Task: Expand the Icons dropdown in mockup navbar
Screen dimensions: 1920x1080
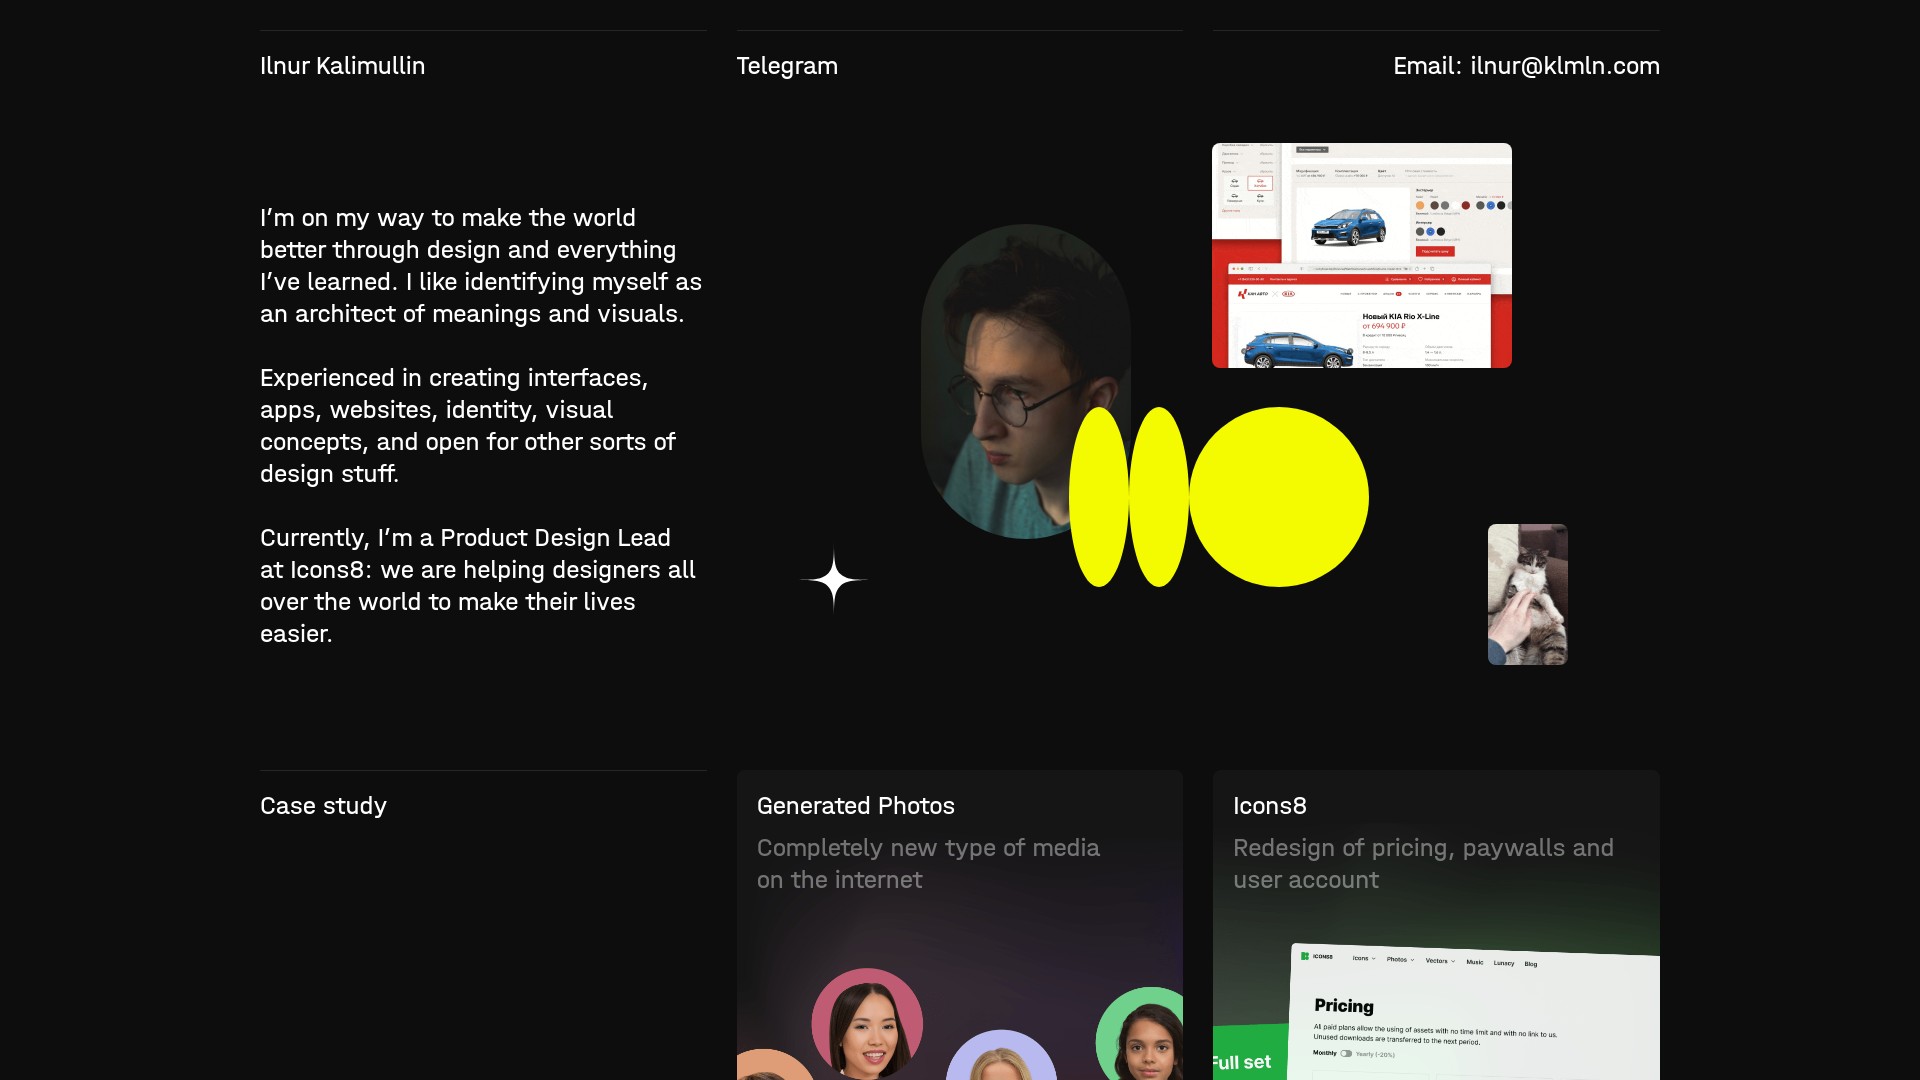Action: [x=1364, y=958]
